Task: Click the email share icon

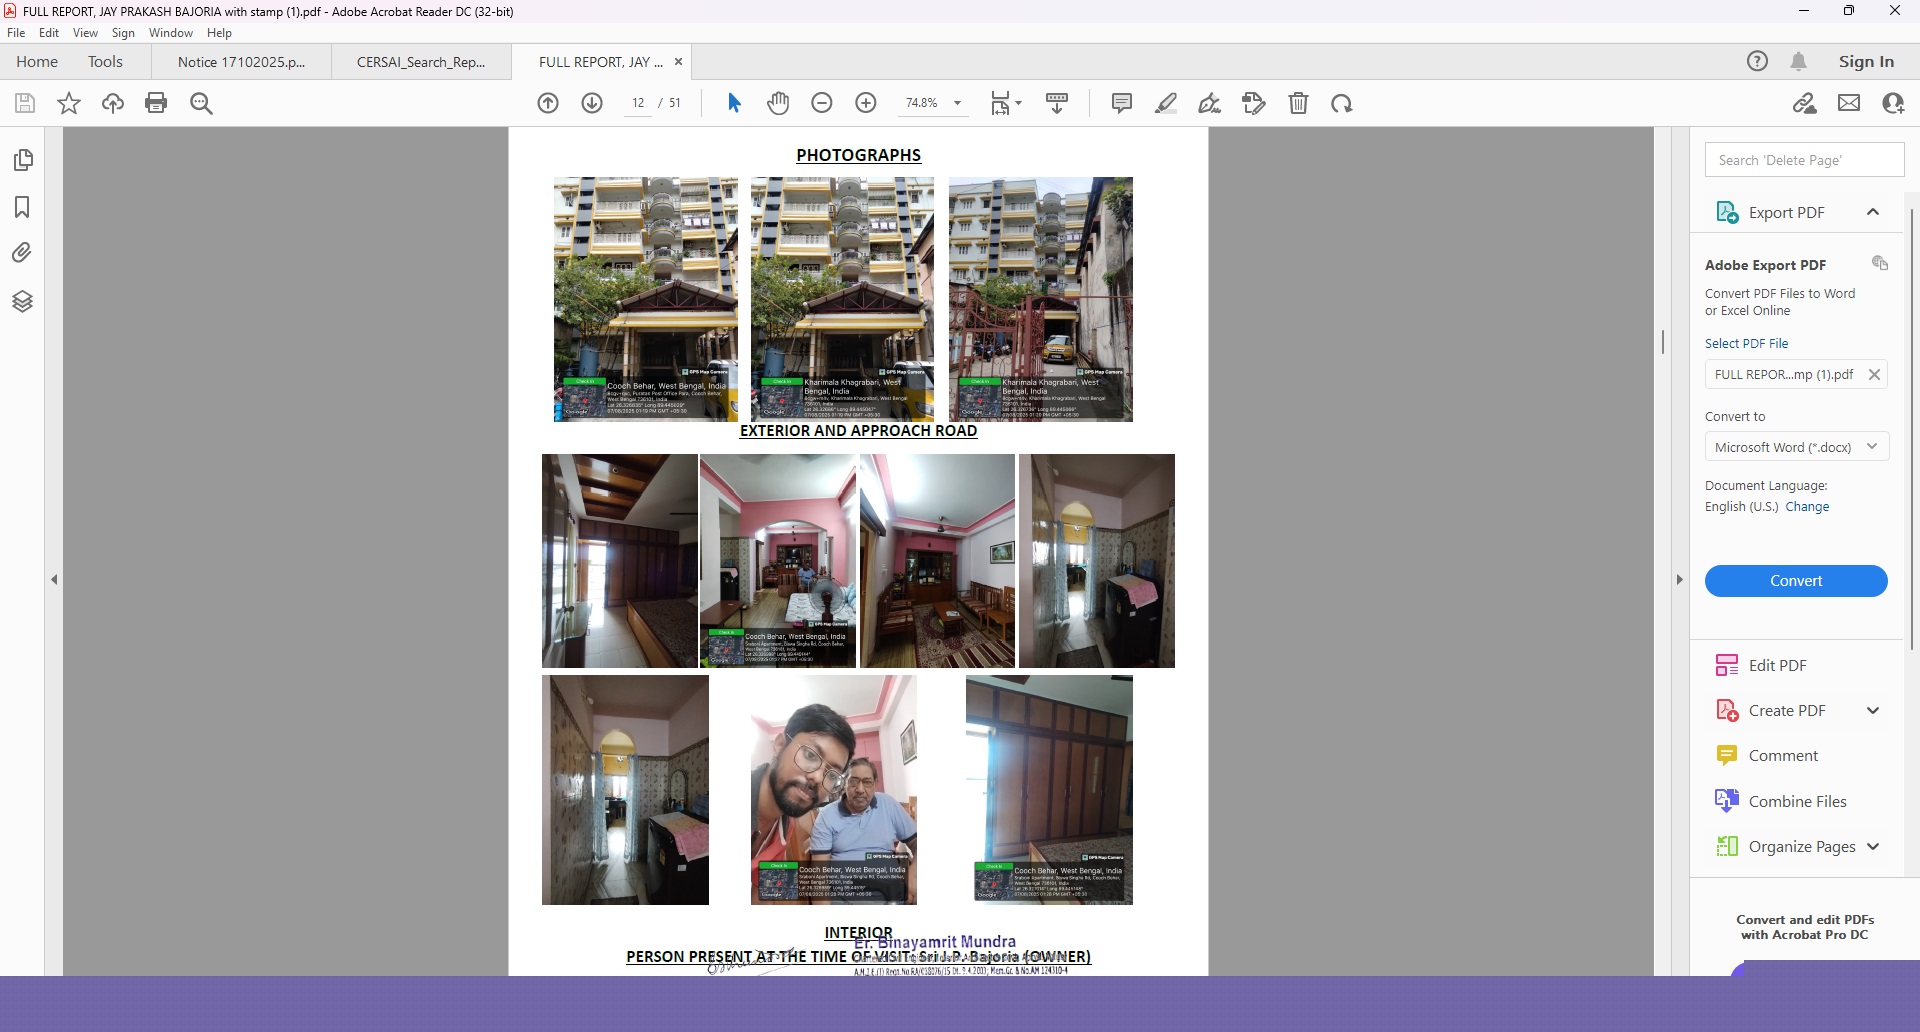Action: [x=1849, y=102]
